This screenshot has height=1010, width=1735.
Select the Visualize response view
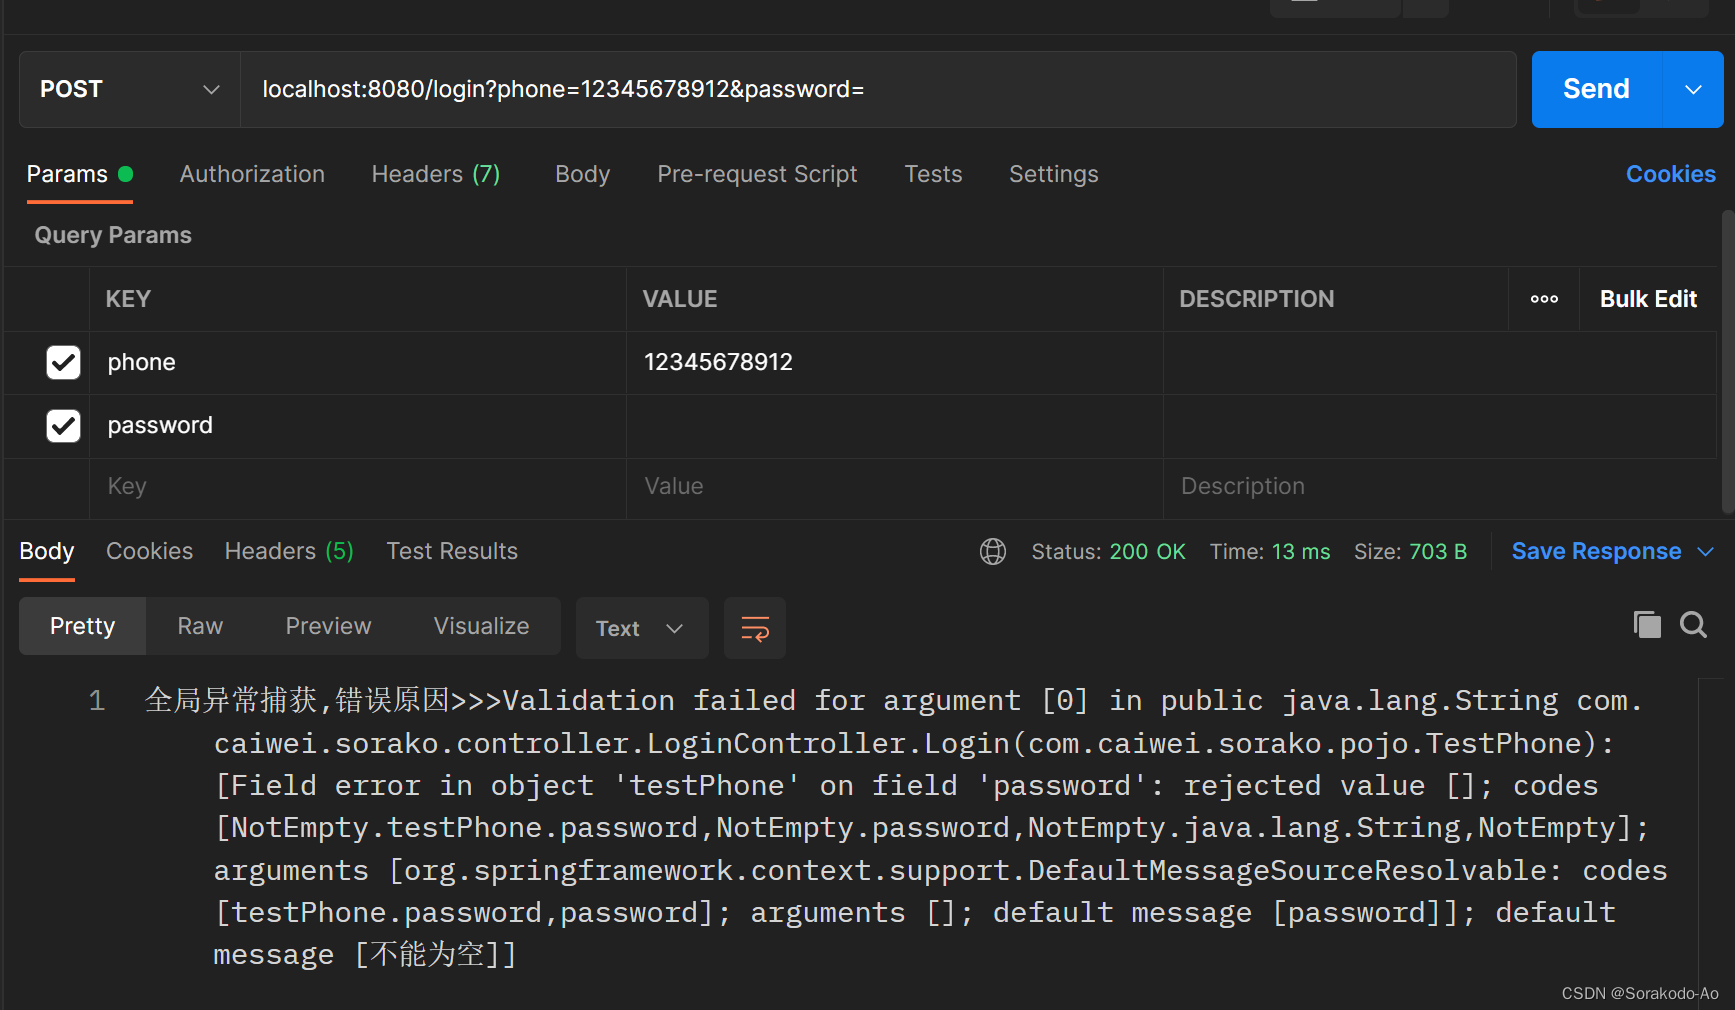coord(481,626)
